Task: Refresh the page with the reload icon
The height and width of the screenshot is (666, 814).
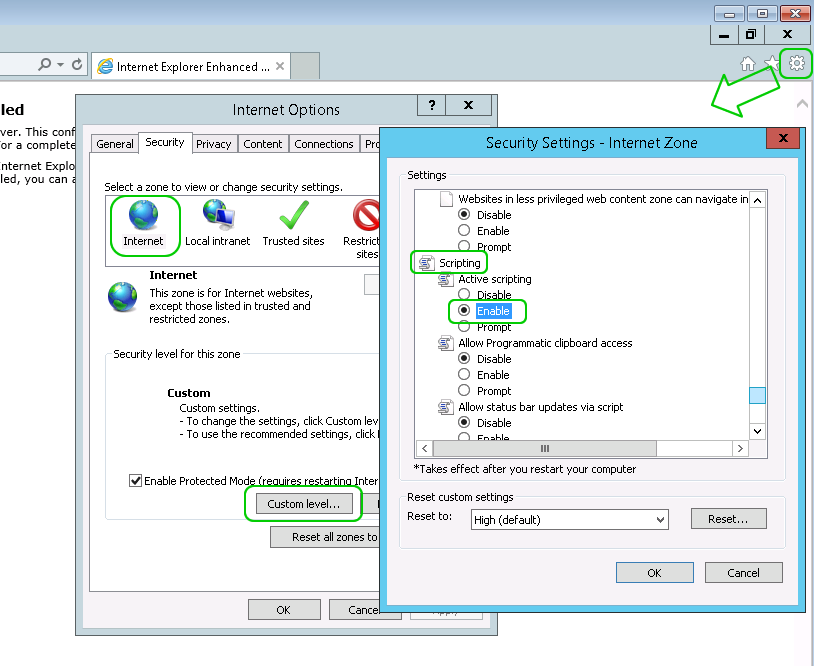Action: click(x=77, y=64)
